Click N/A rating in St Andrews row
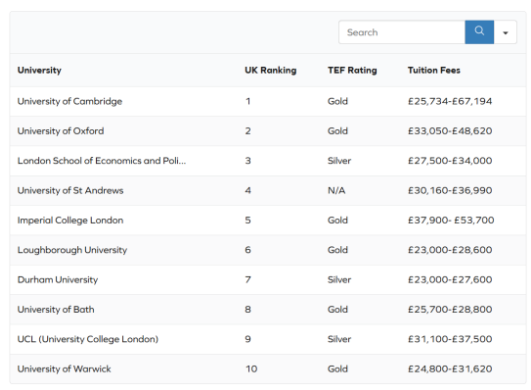 tap(336, 190)
